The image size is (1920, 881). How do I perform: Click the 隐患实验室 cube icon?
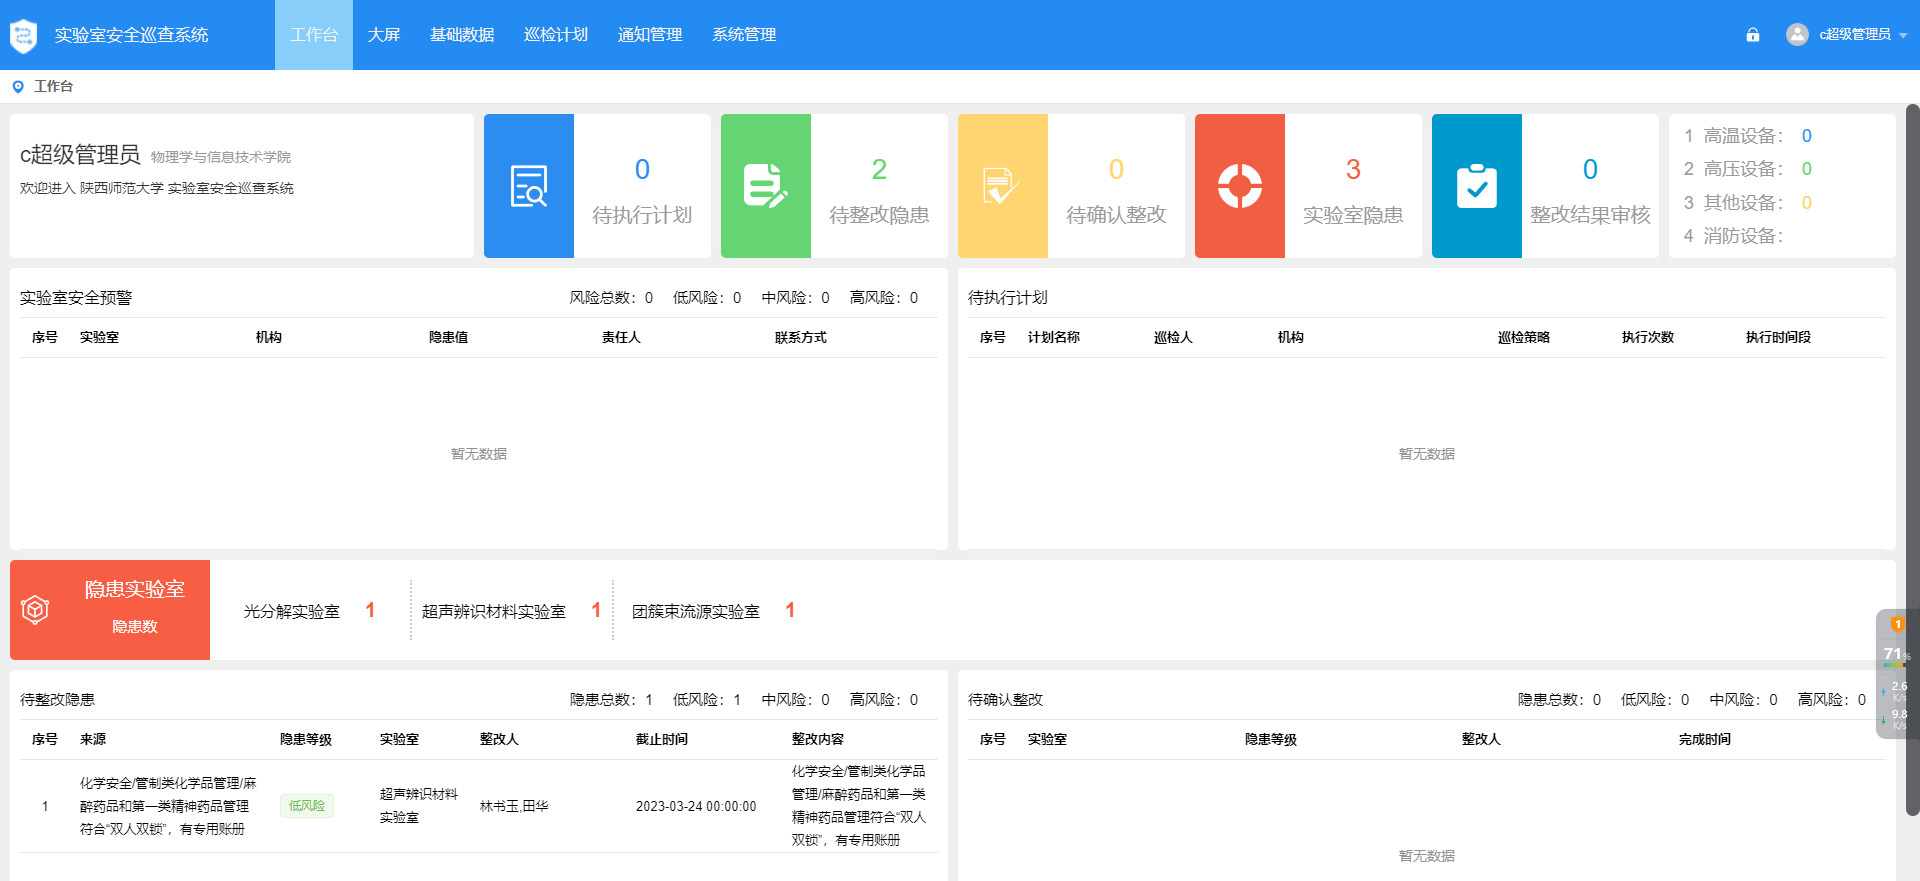tap(36, 609)
